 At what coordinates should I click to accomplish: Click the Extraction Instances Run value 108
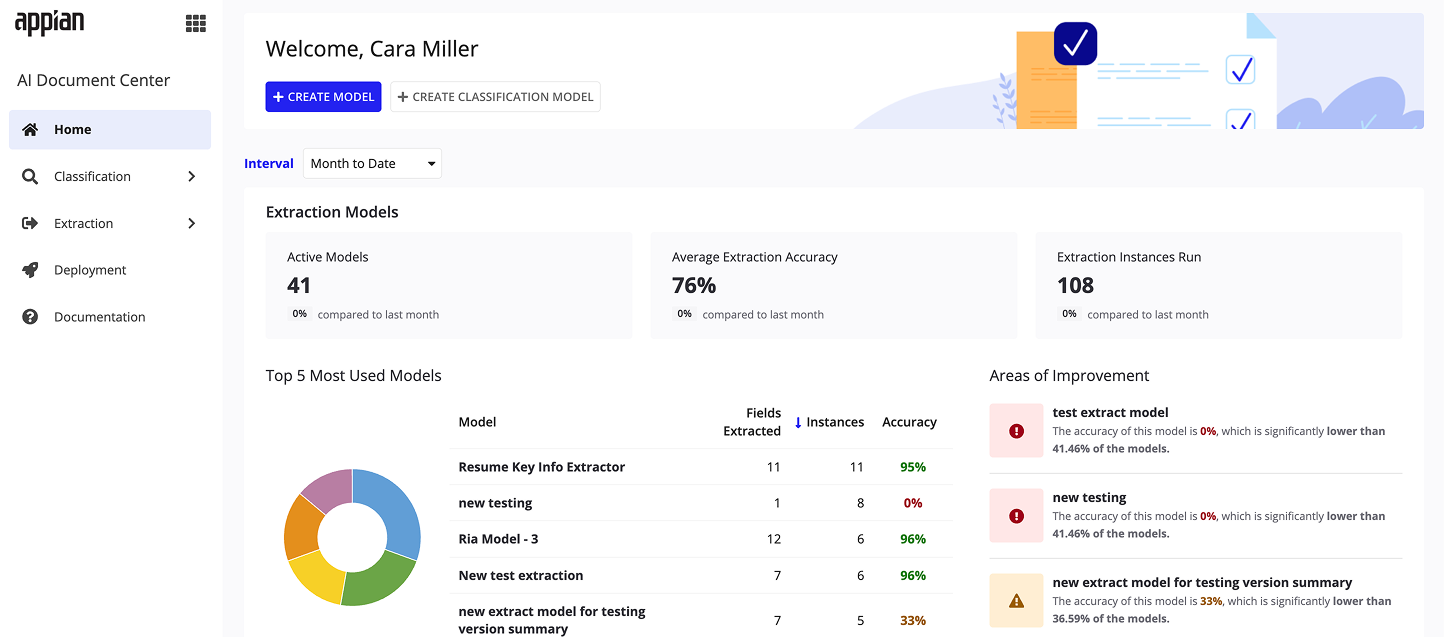point(1076,285)
